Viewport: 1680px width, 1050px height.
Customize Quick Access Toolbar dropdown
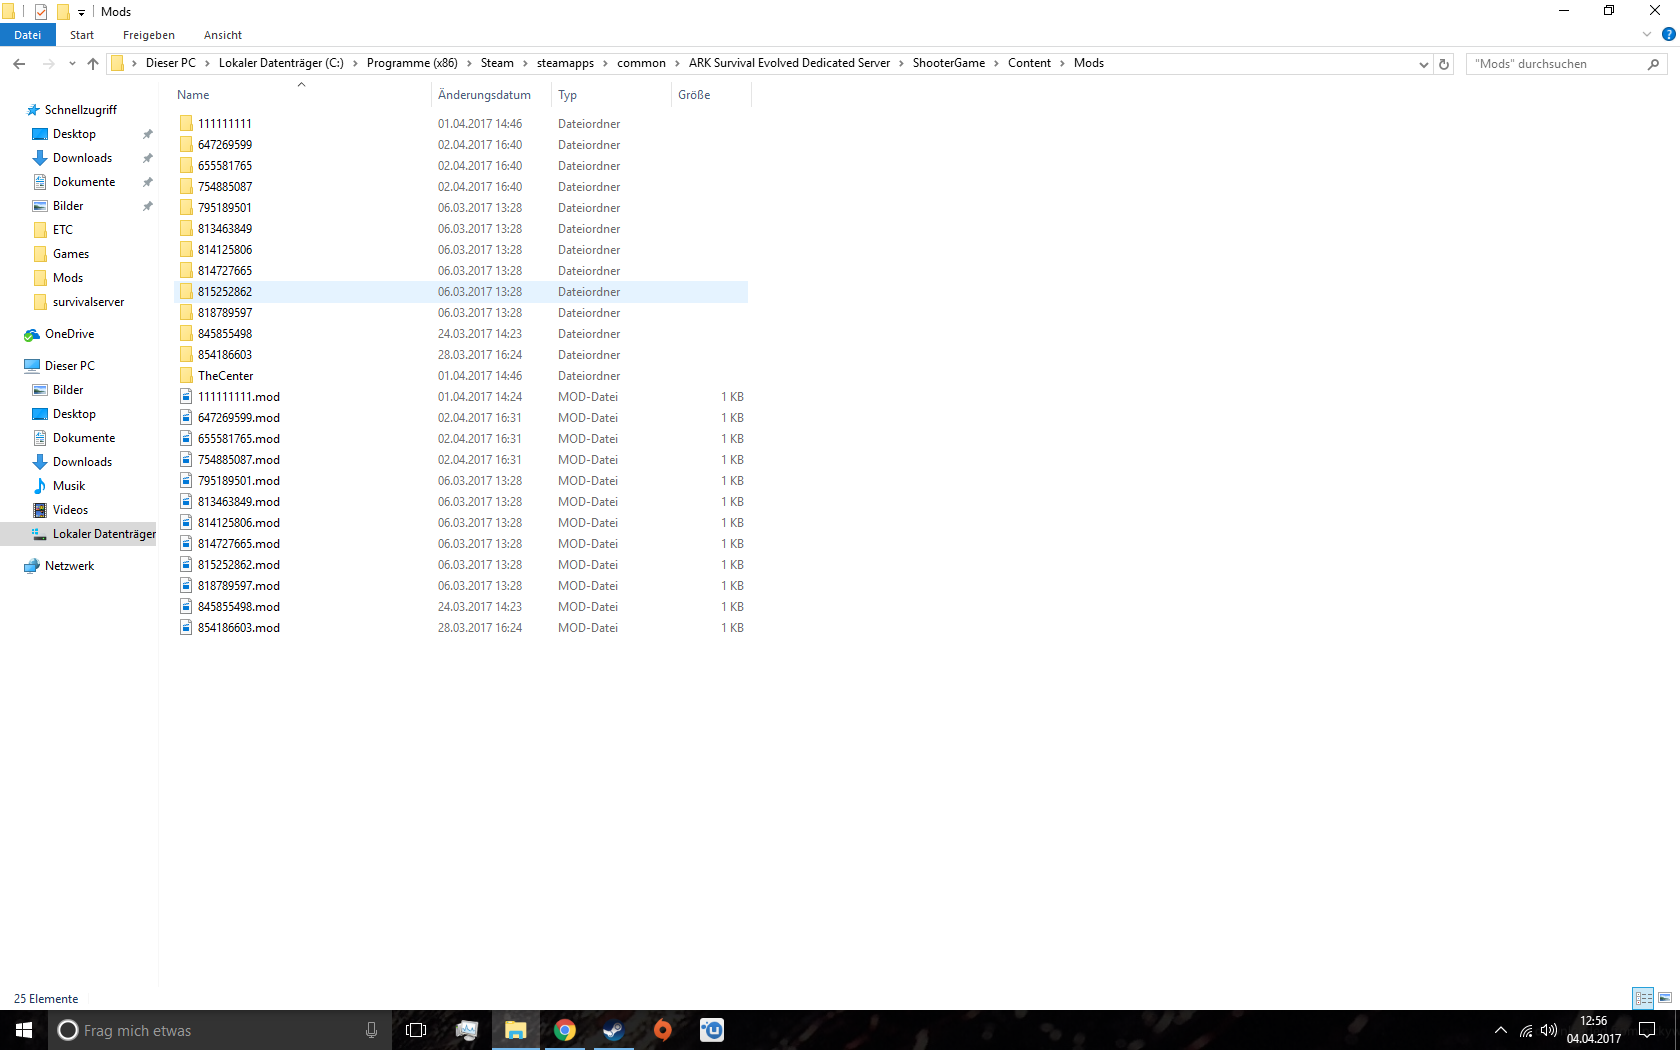tap(82, 13)
